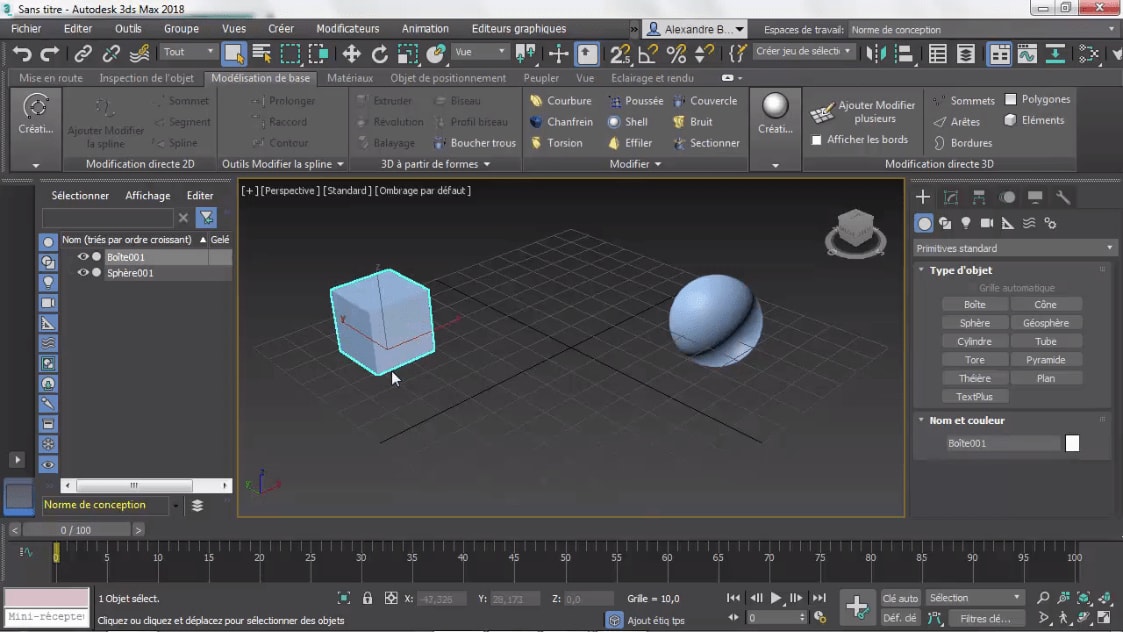Toggle visibility eye of Sphère001

pos(82,273)
